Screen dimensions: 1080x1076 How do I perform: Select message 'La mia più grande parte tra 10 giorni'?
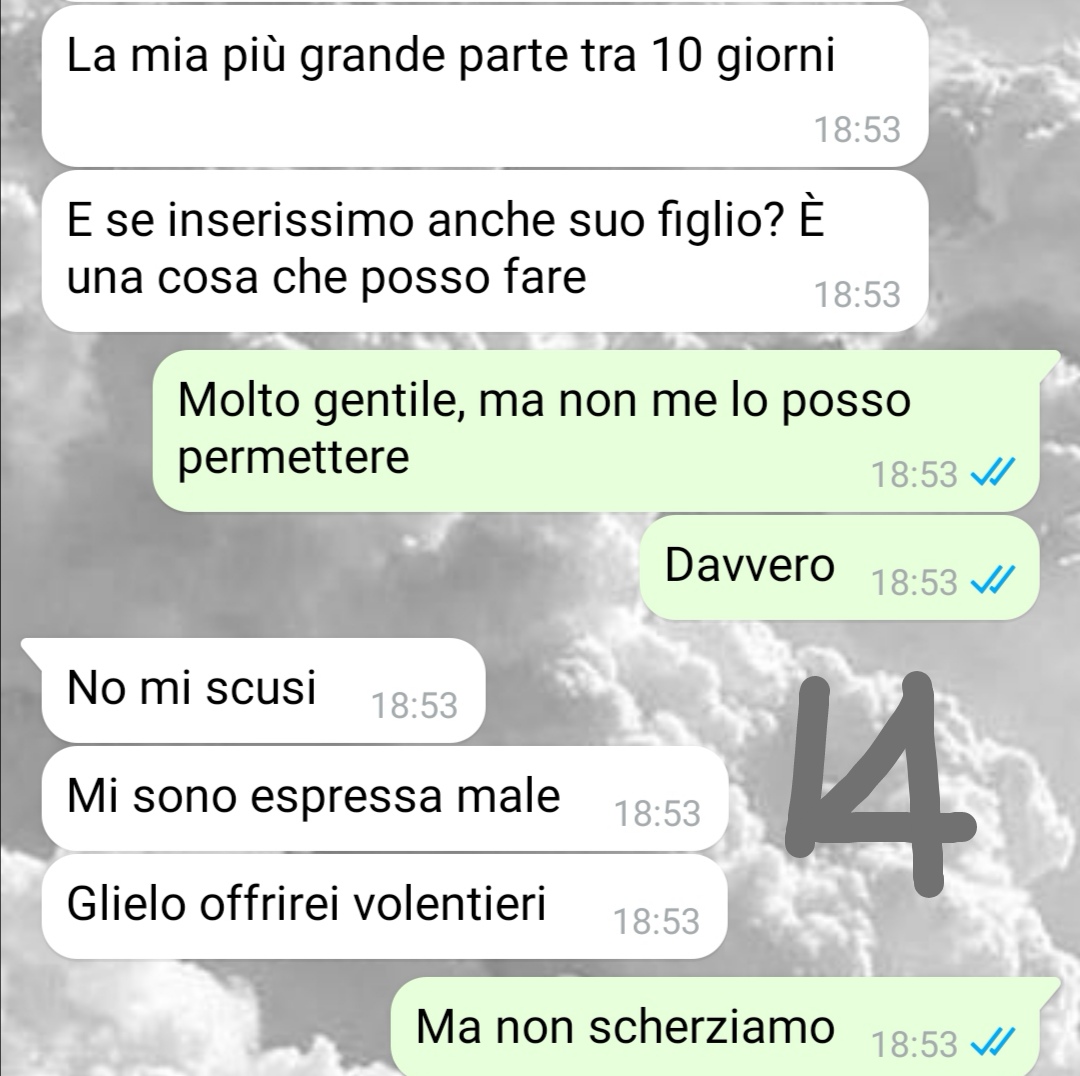tap(485, 86)
